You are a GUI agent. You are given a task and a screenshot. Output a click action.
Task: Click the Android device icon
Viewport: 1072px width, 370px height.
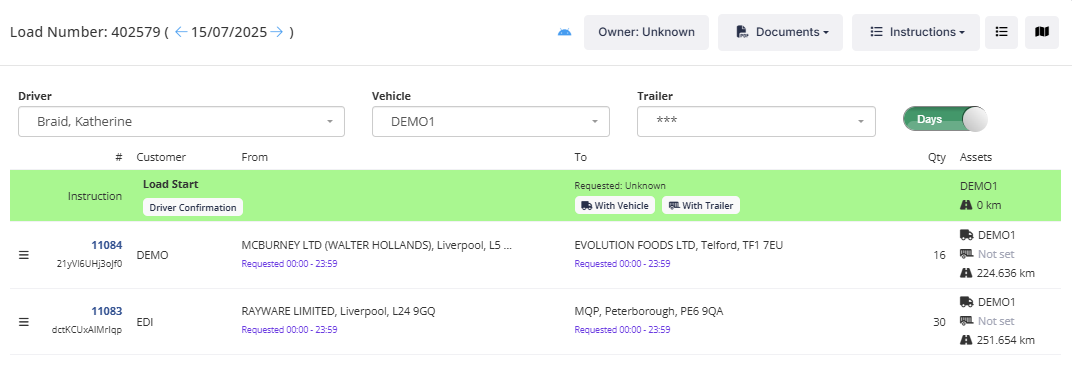564,32
